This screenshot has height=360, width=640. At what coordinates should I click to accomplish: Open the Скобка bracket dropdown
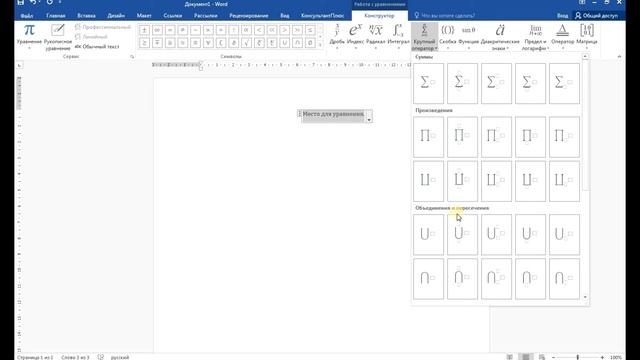click(x=448, y=36)
